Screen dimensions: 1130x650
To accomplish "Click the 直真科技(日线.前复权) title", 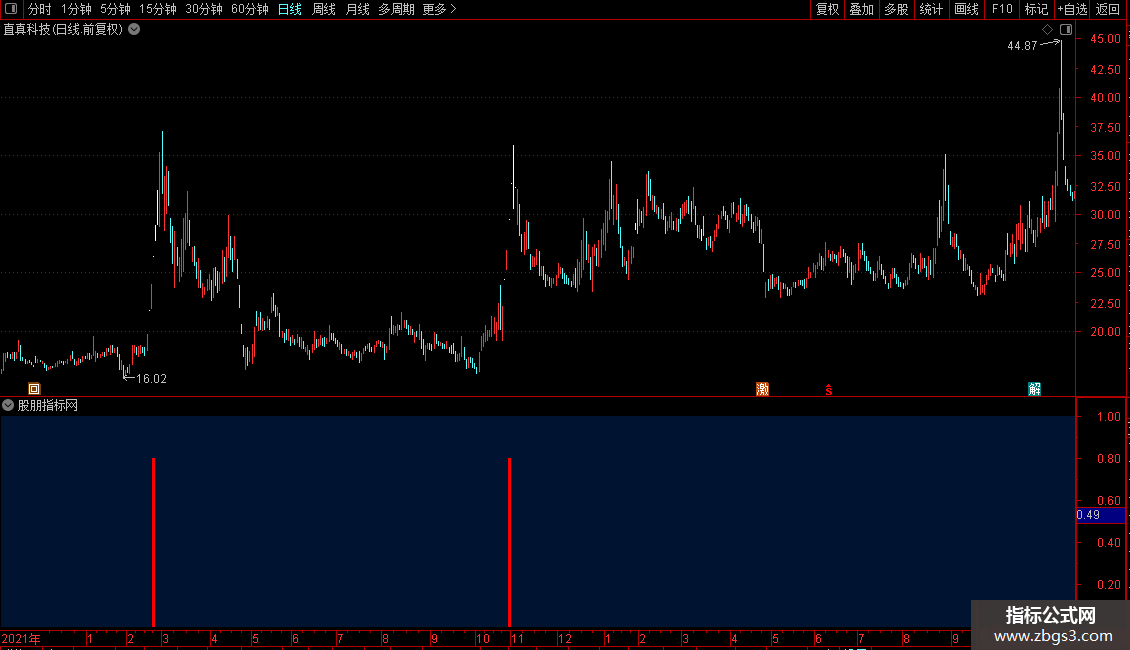I will (63, 30).
